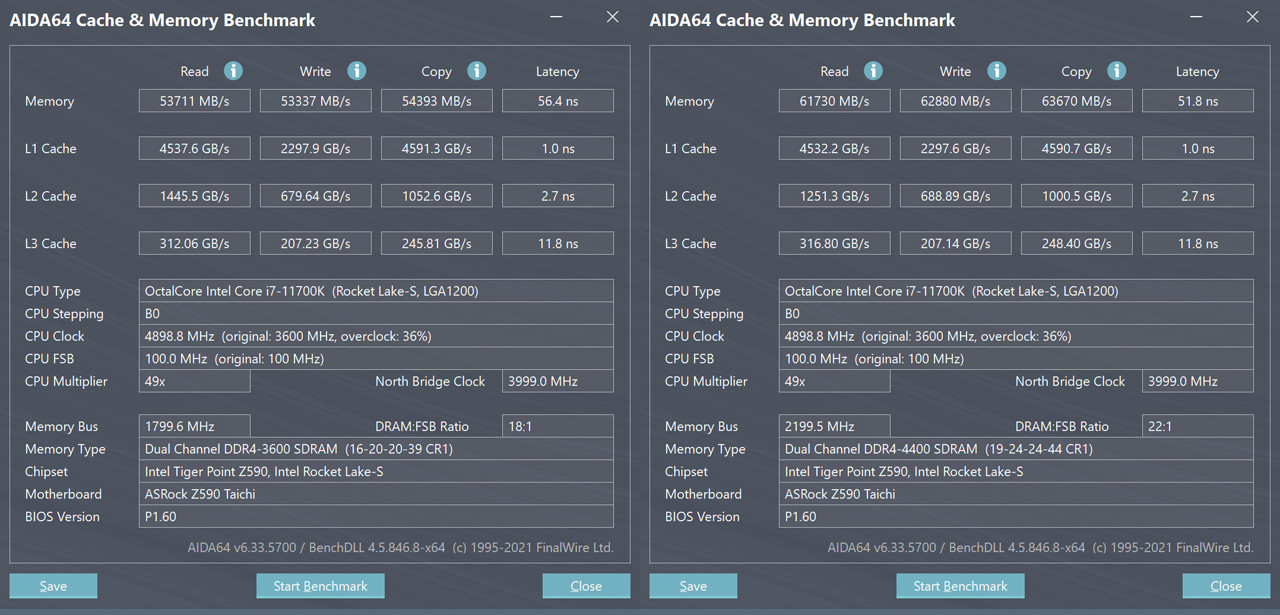Start Benchmark in the right window

tap(960, 585)
